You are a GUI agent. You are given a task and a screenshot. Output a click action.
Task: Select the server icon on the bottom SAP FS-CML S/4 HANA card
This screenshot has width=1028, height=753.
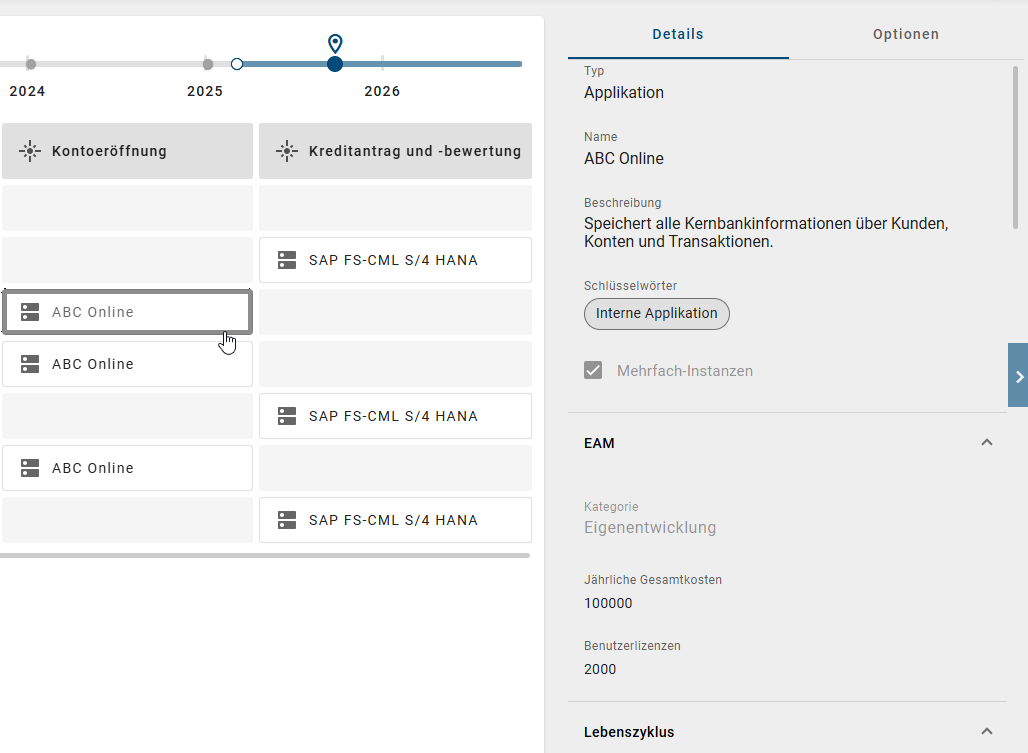tap(287, 519)
